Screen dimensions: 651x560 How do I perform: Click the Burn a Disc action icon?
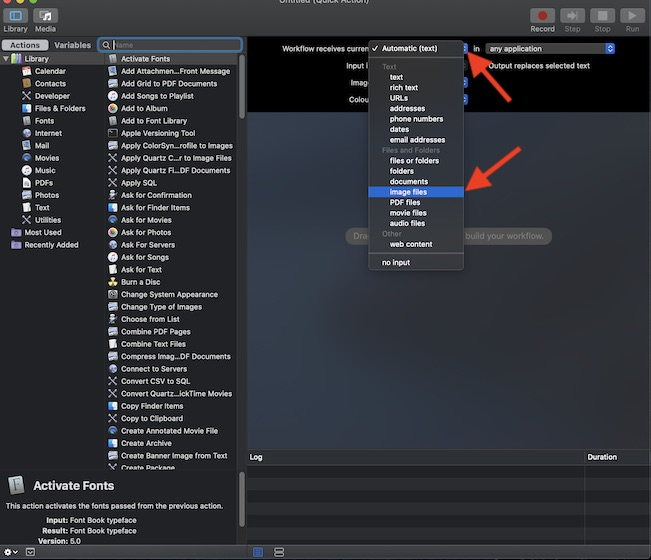112,282
